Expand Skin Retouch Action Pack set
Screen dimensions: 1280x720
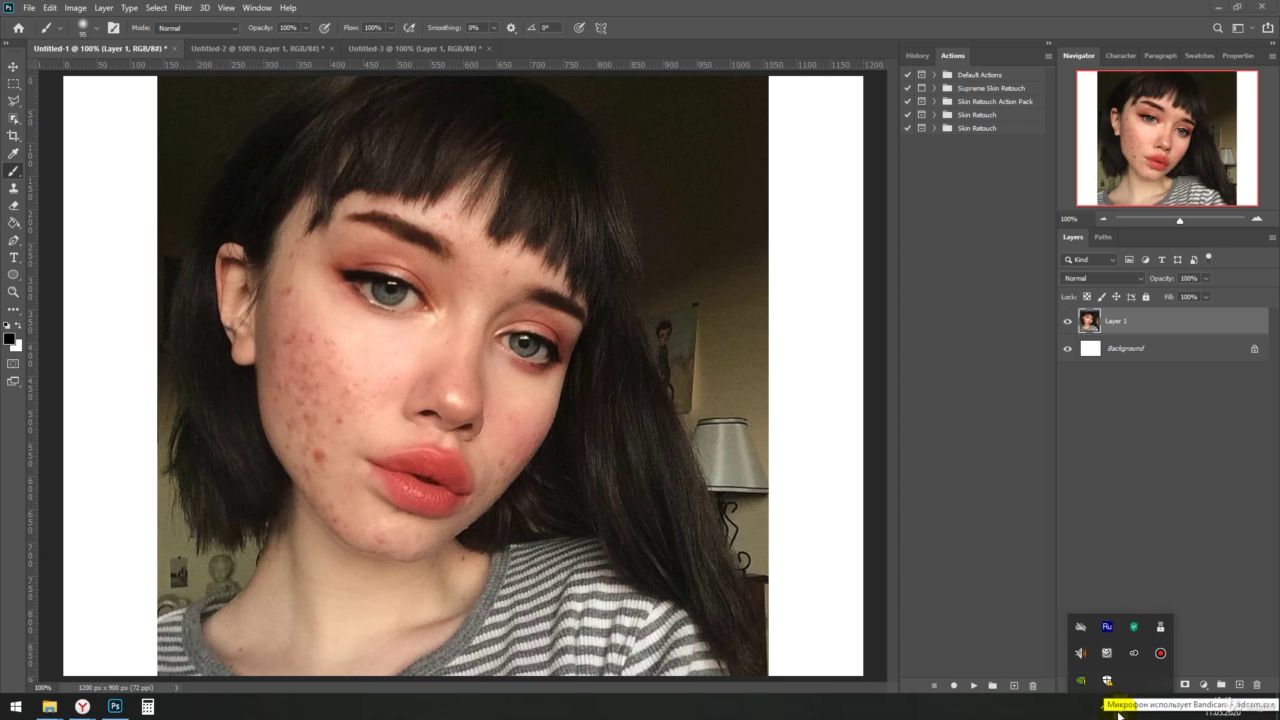pos(934,101)
